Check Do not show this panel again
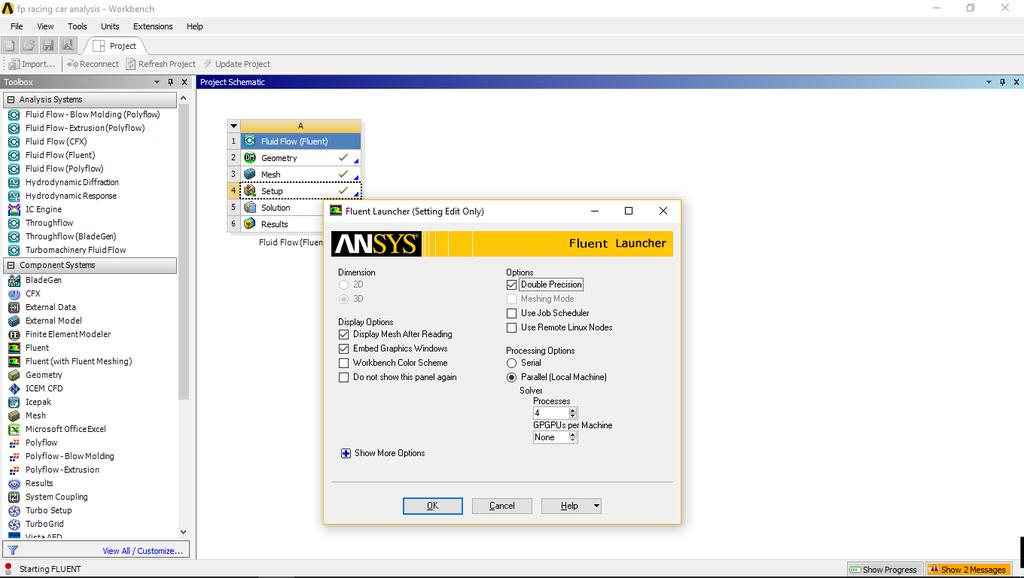 344,377
